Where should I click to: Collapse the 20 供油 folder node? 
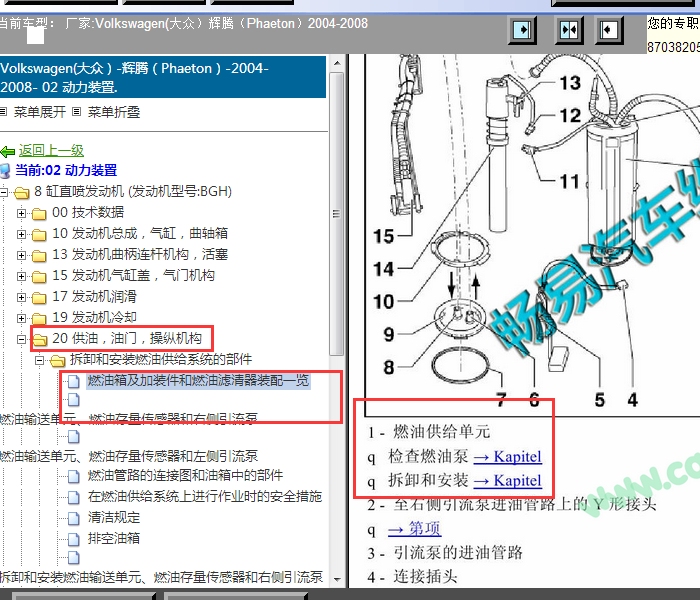pos(21,339)
